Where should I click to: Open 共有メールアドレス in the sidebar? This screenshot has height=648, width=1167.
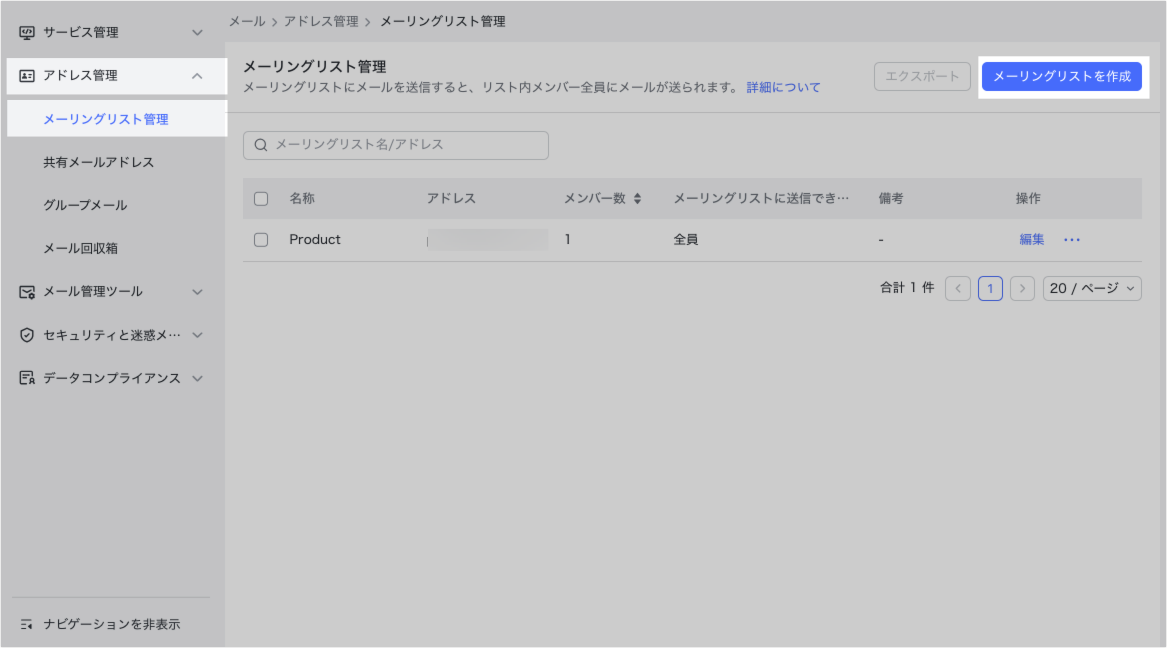pos(98,162)
